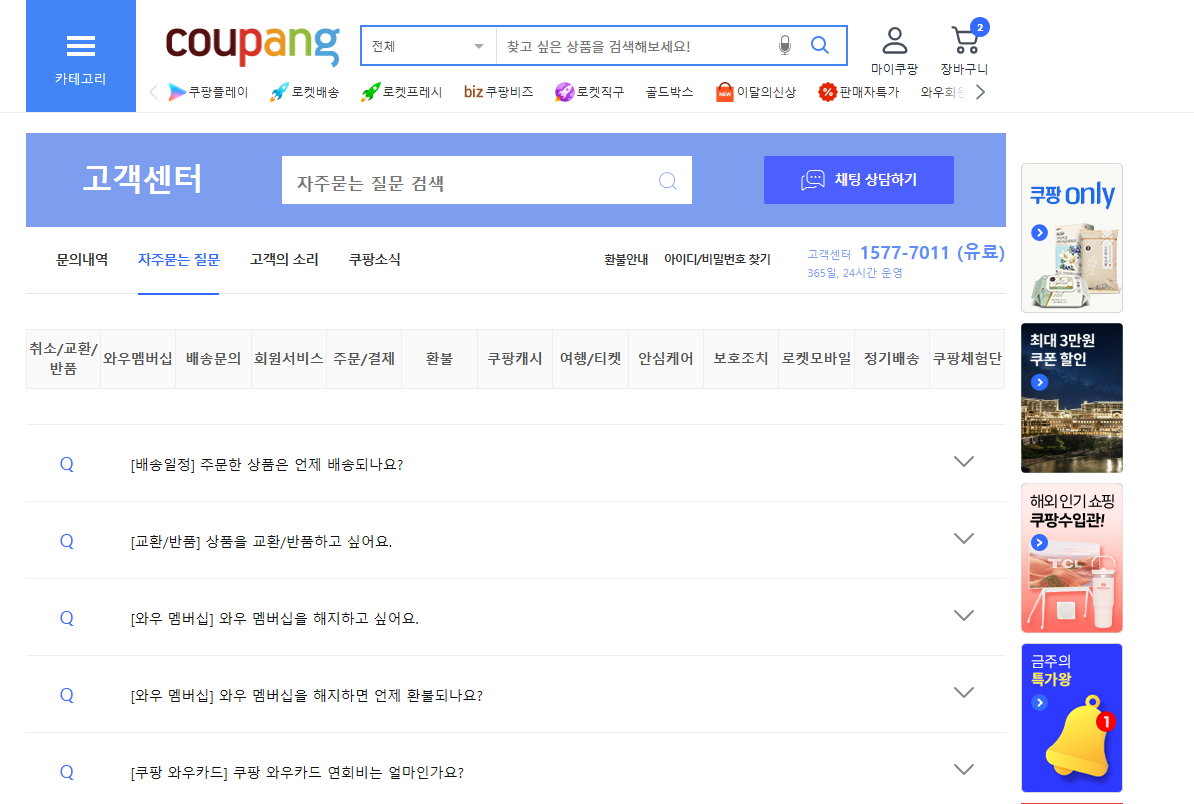Select 정기배송 FAQ category

892,359
